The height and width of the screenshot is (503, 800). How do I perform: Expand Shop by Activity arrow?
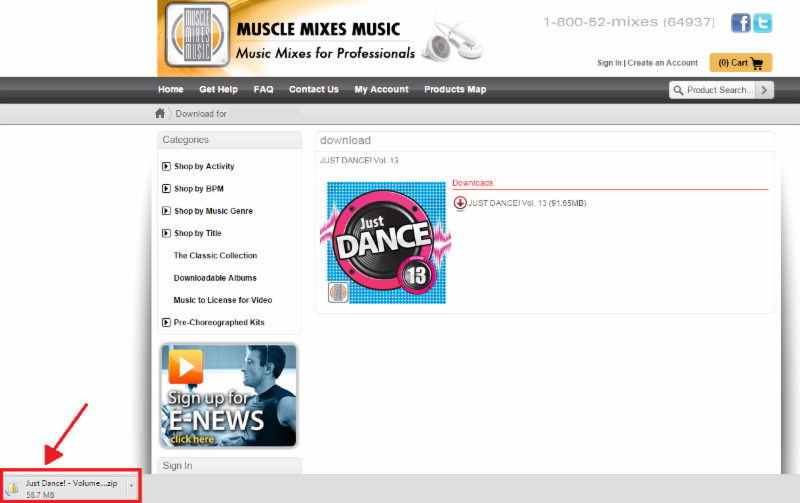point(166,166)
